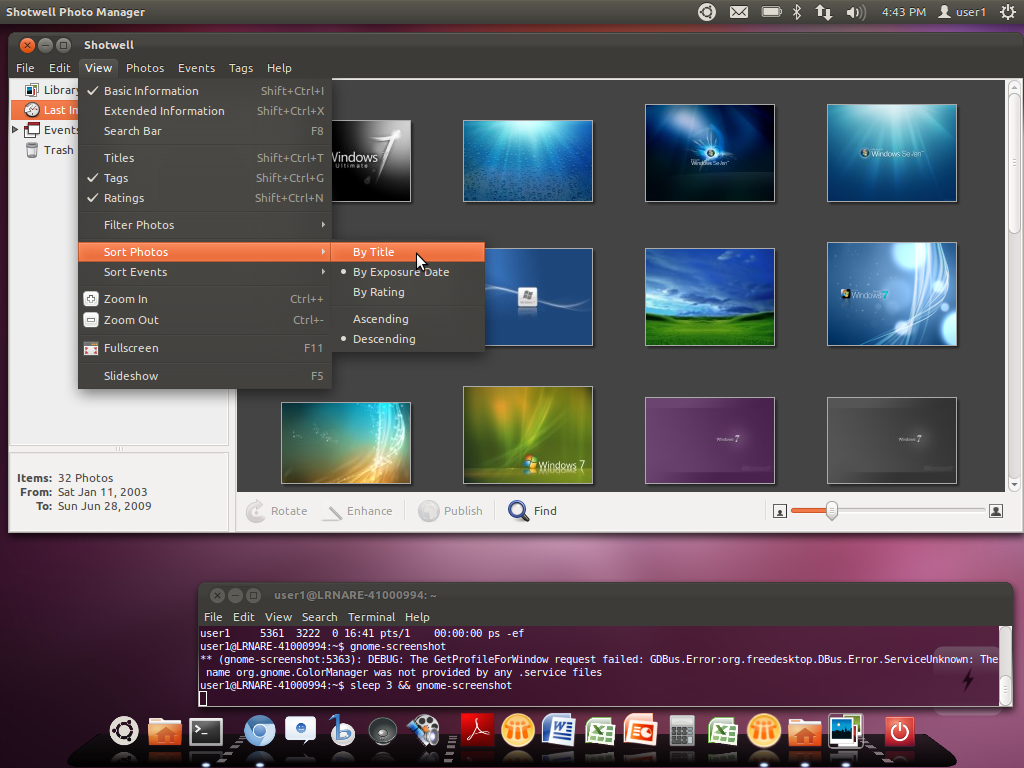Image resolution: width=1024 pixels, height=768 pixels.
Task: Click the Publish toolbar button
Action: pos(451,511)
